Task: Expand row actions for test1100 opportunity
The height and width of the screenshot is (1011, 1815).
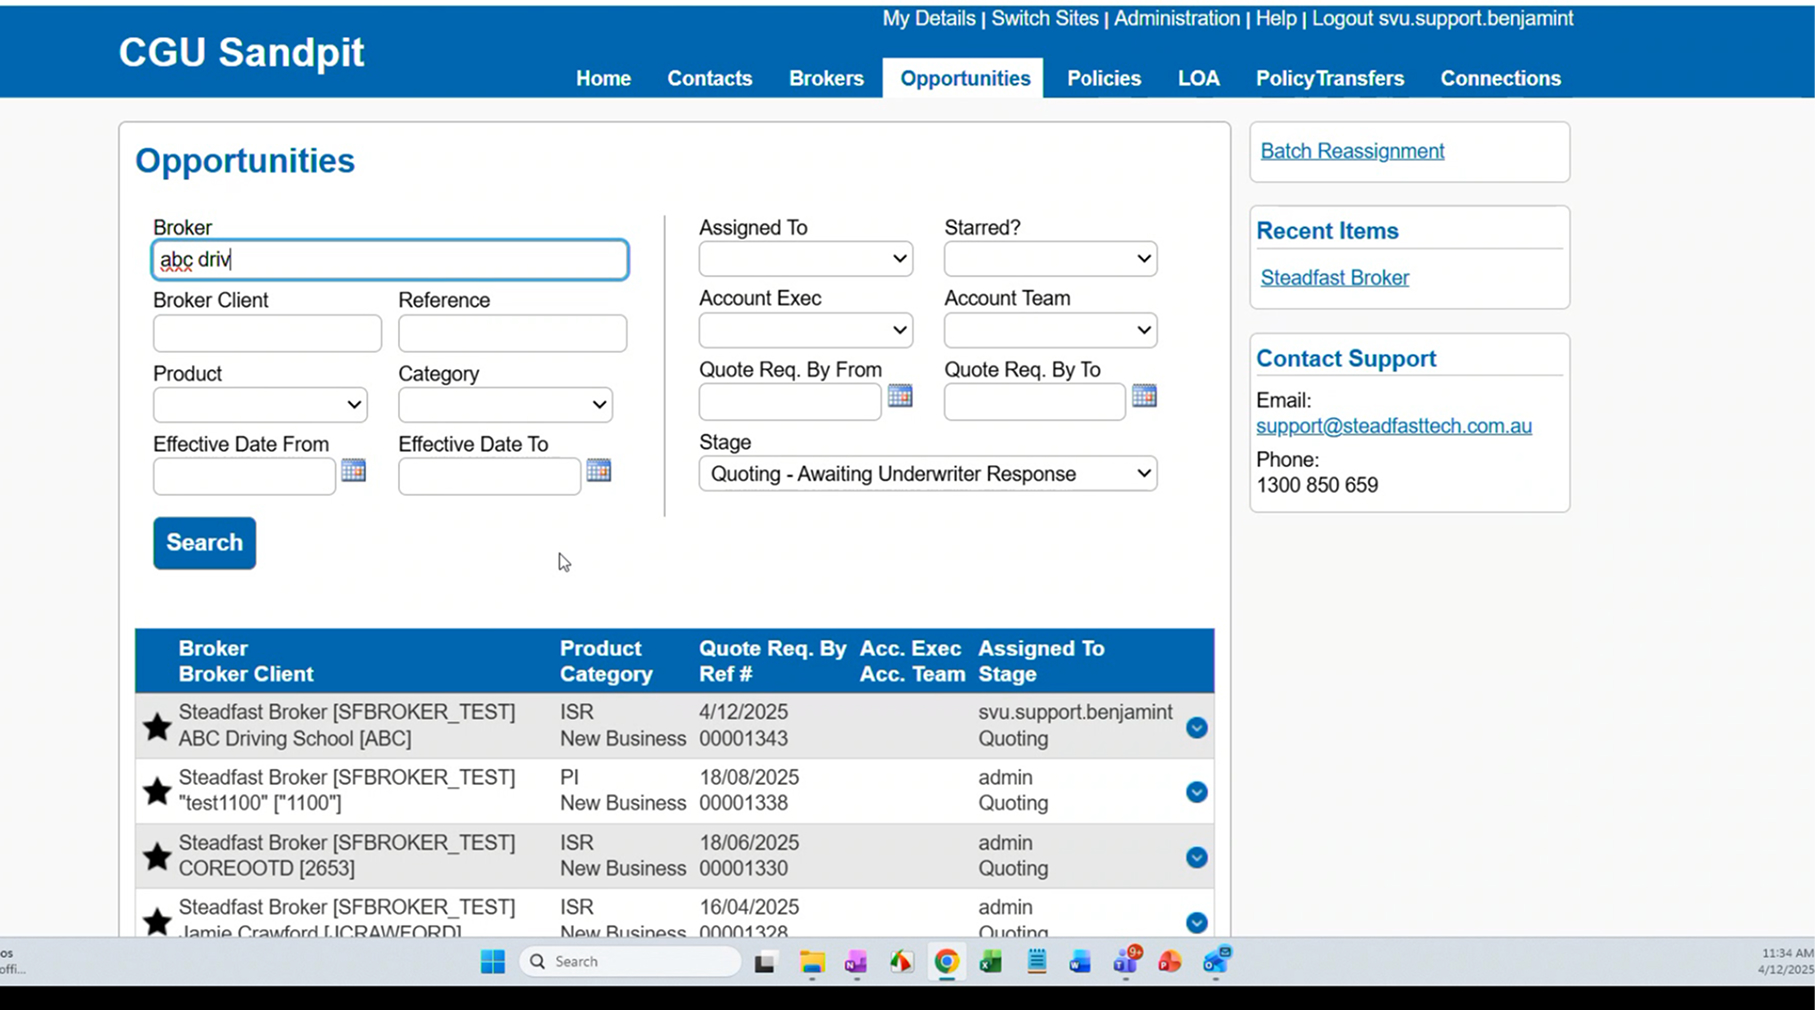Action: point(1196,792)
